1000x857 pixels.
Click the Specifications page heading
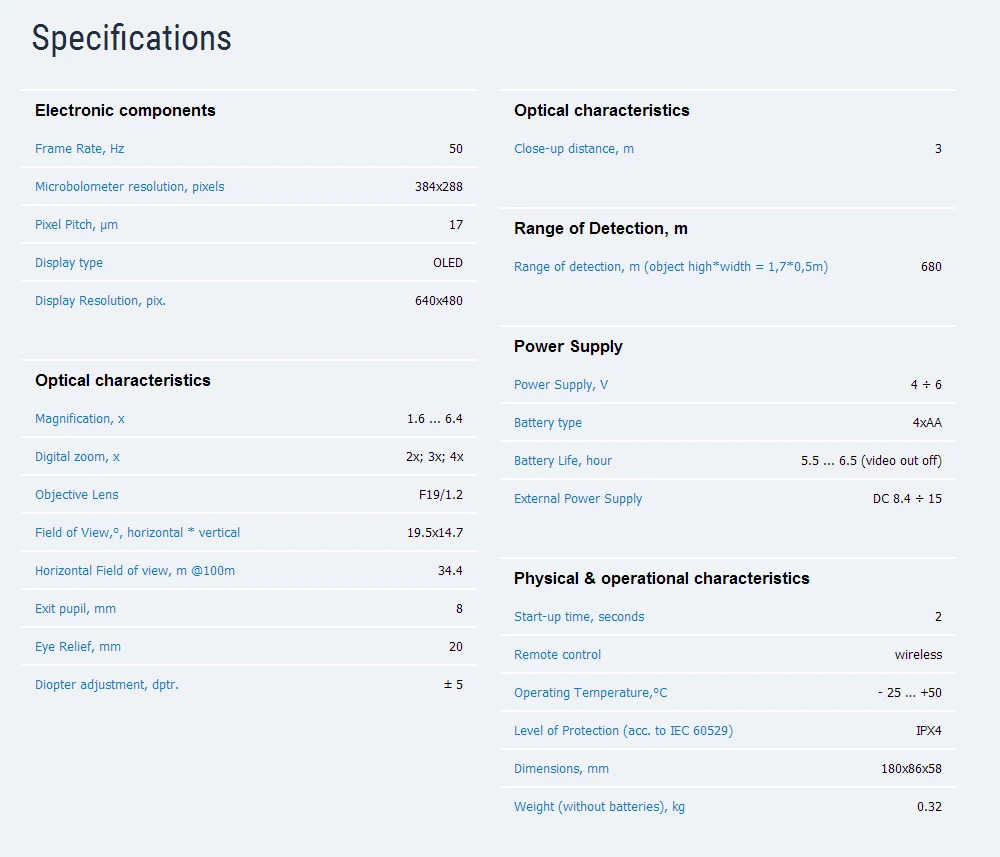(x=131, y=38)
